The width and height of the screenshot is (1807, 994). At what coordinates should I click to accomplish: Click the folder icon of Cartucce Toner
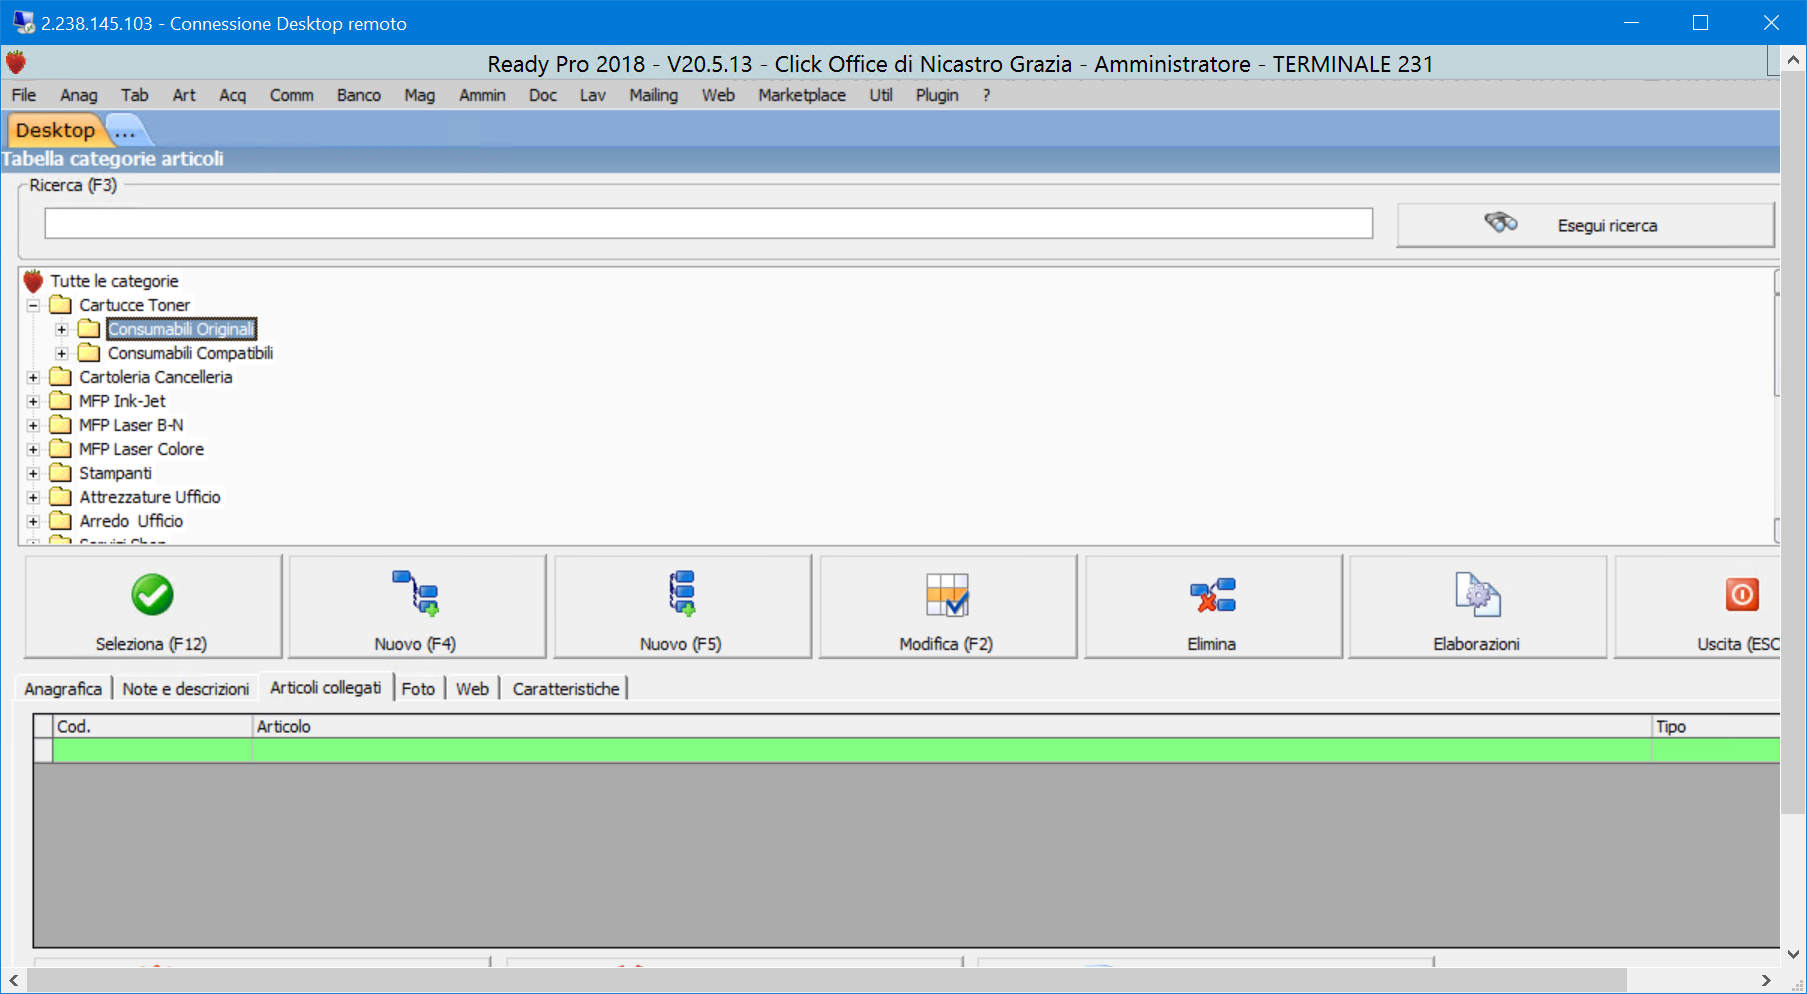(61, 304)
